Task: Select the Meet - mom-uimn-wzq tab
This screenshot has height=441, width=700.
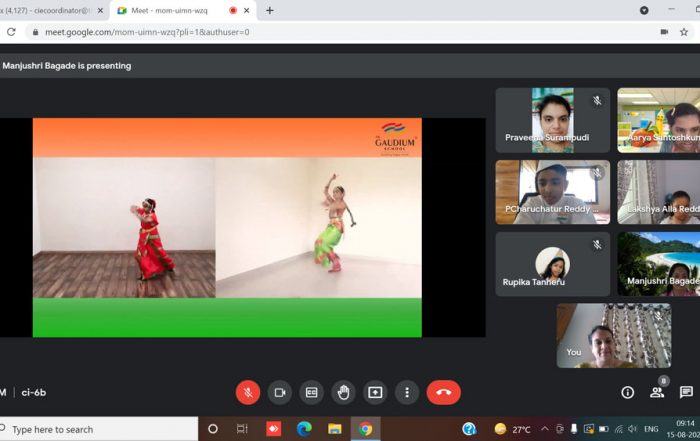Action: coord(170,10)
